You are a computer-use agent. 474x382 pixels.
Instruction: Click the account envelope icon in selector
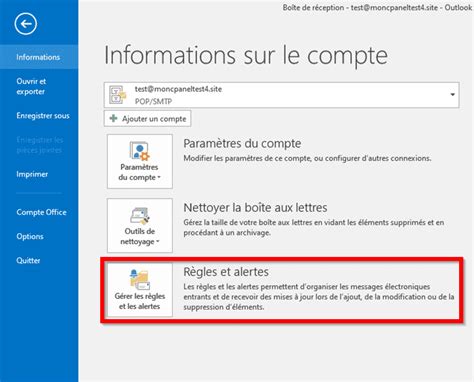point(118,95)
